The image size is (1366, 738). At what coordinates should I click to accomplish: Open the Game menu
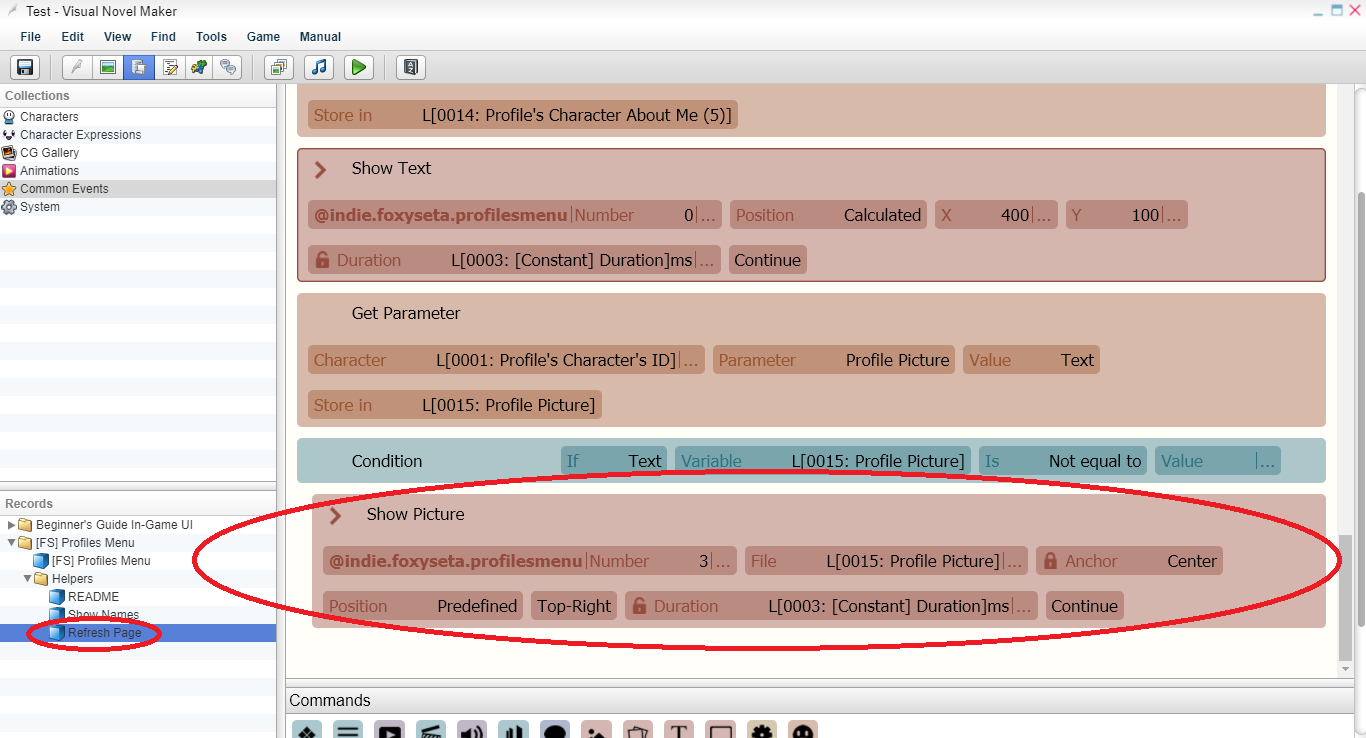tap(263, 37)
